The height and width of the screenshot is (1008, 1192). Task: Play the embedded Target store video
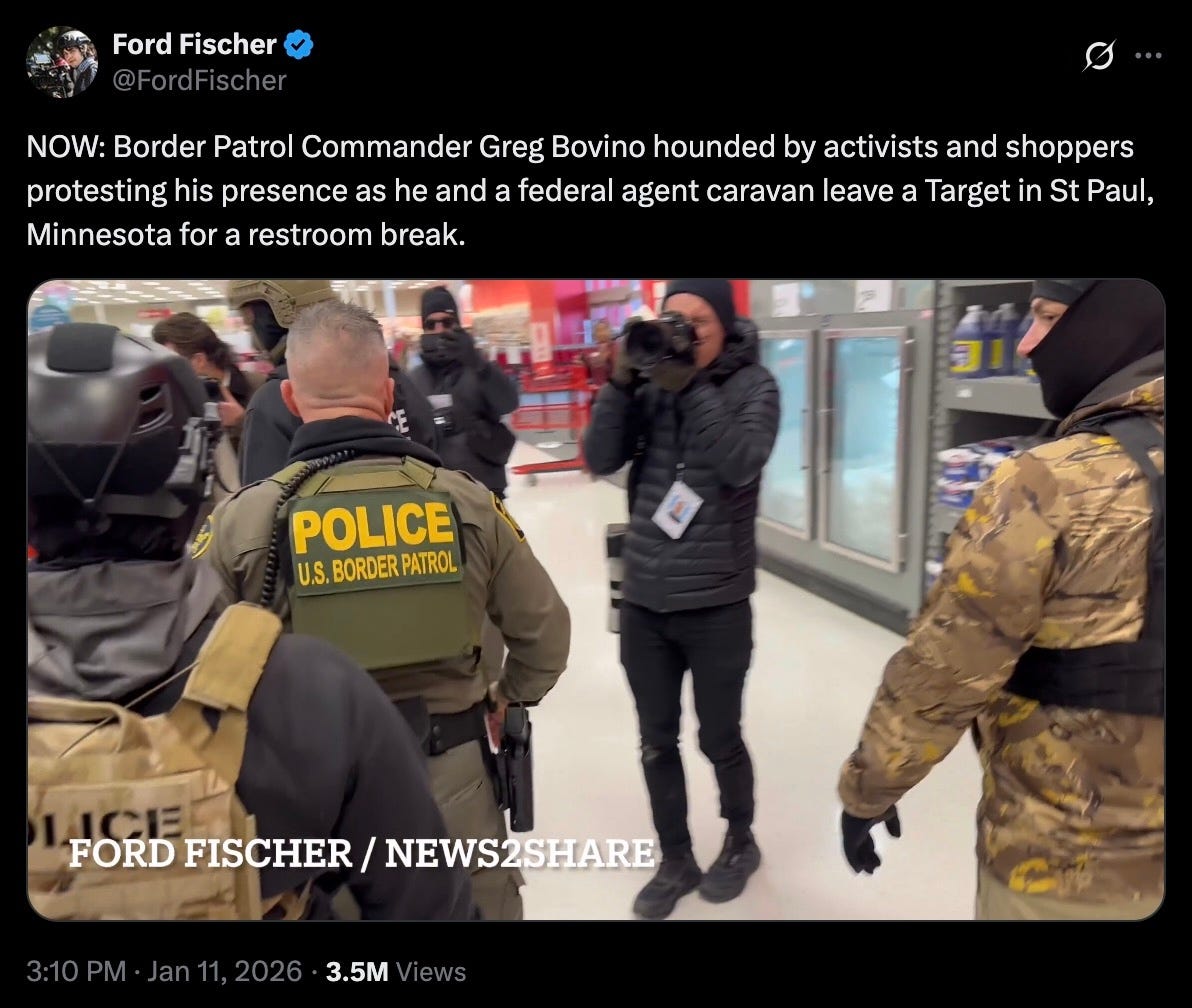click(596, 600)
